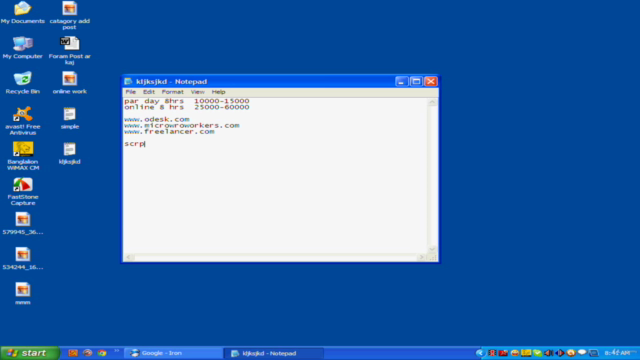640x360 pixels.
Task: Open the Format menu in Notepad
Action: (x=172, y=92)
